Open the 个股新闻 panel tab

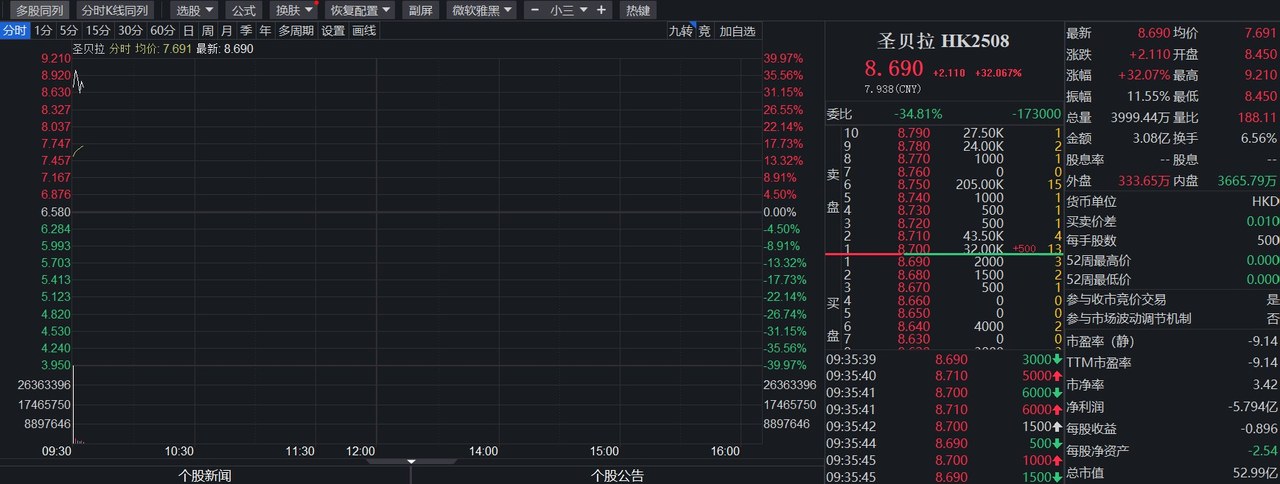[x=205, y=476]
